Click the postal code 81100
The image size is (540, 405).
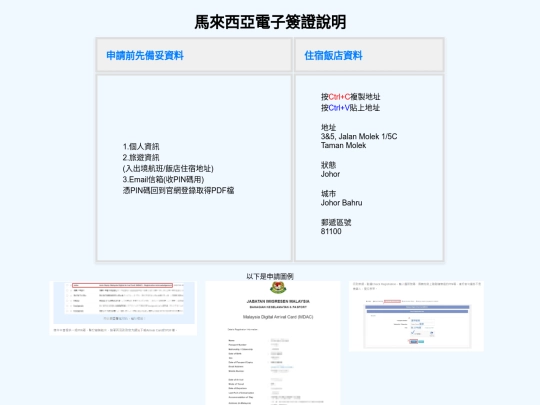[331, 231]
